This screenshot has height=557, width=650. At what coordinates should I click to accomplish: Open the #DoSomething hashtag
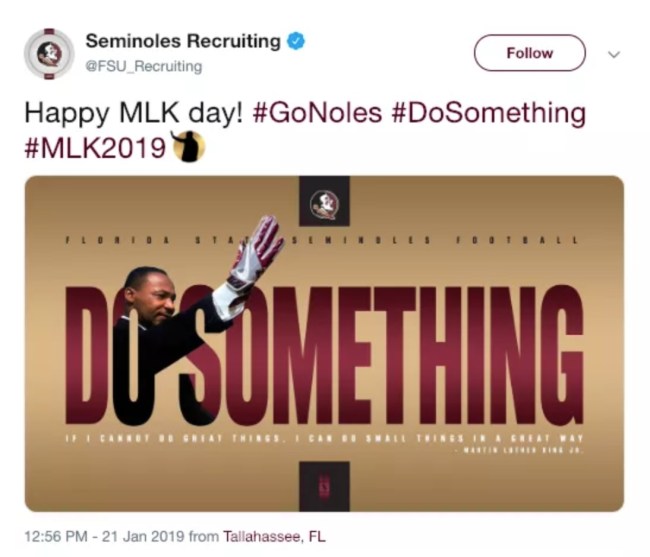(488, 112)
